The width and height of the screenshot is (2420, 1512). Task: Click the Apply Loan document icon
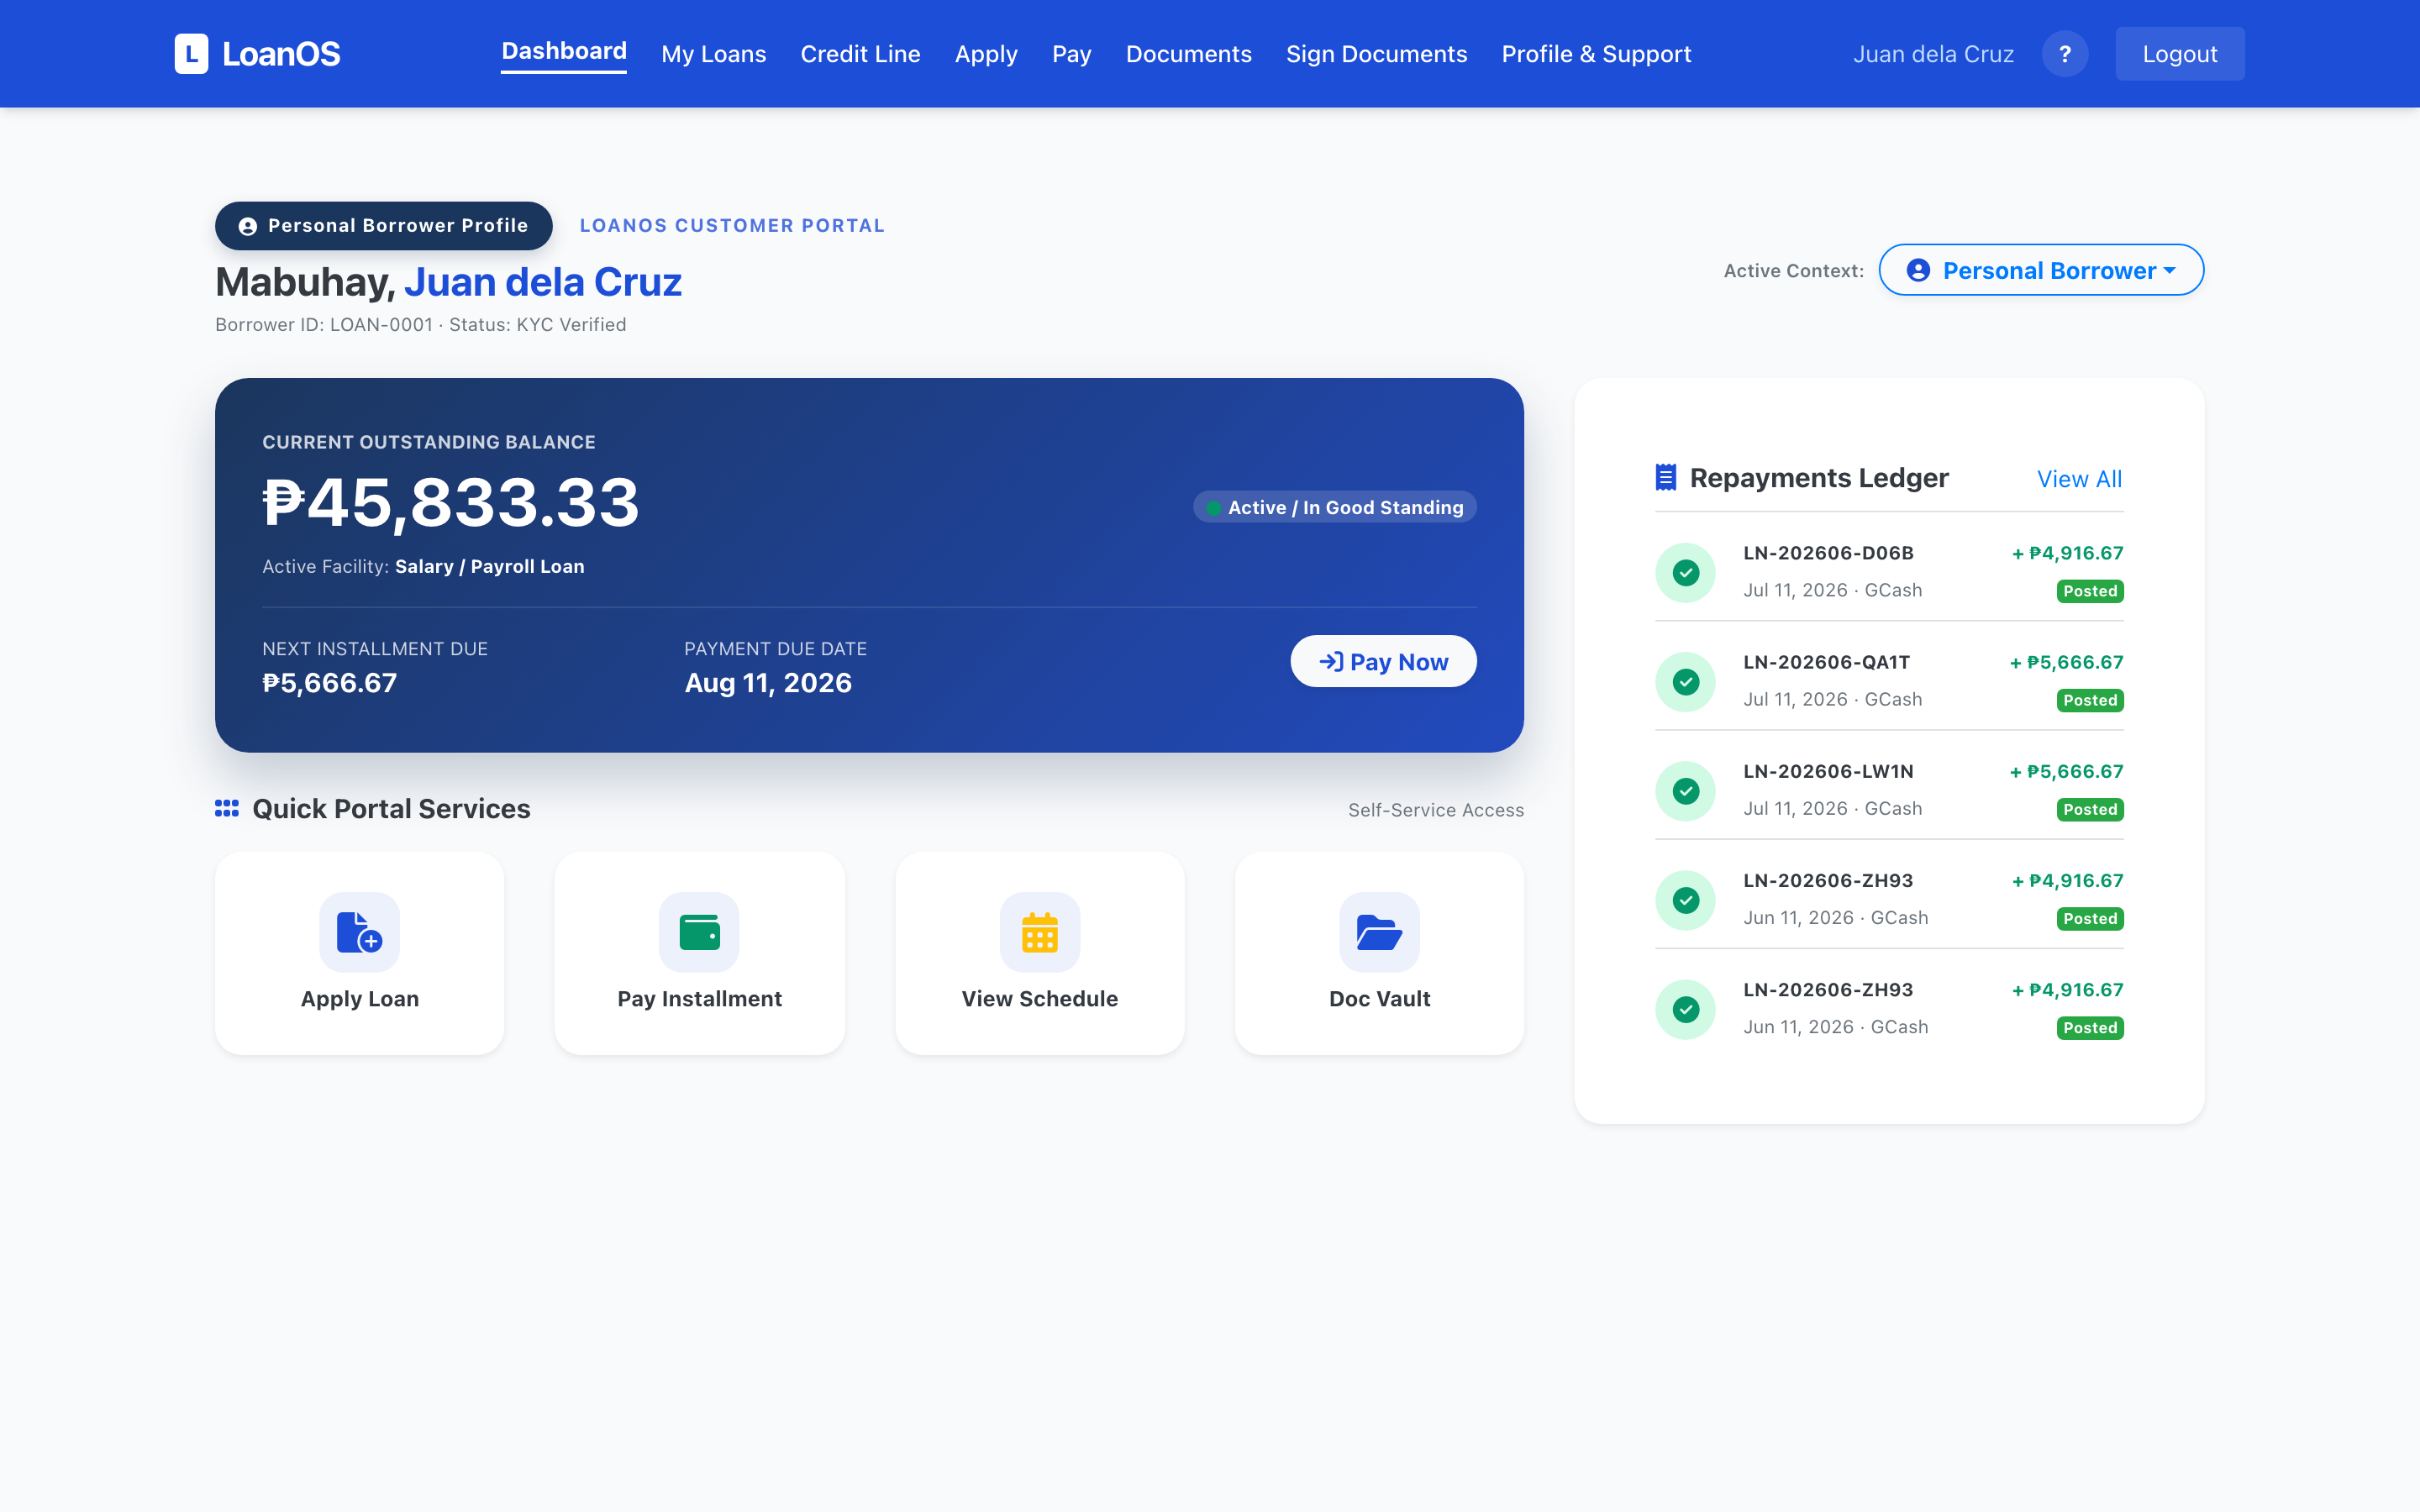pyautogui.click(x=359, y=931)
